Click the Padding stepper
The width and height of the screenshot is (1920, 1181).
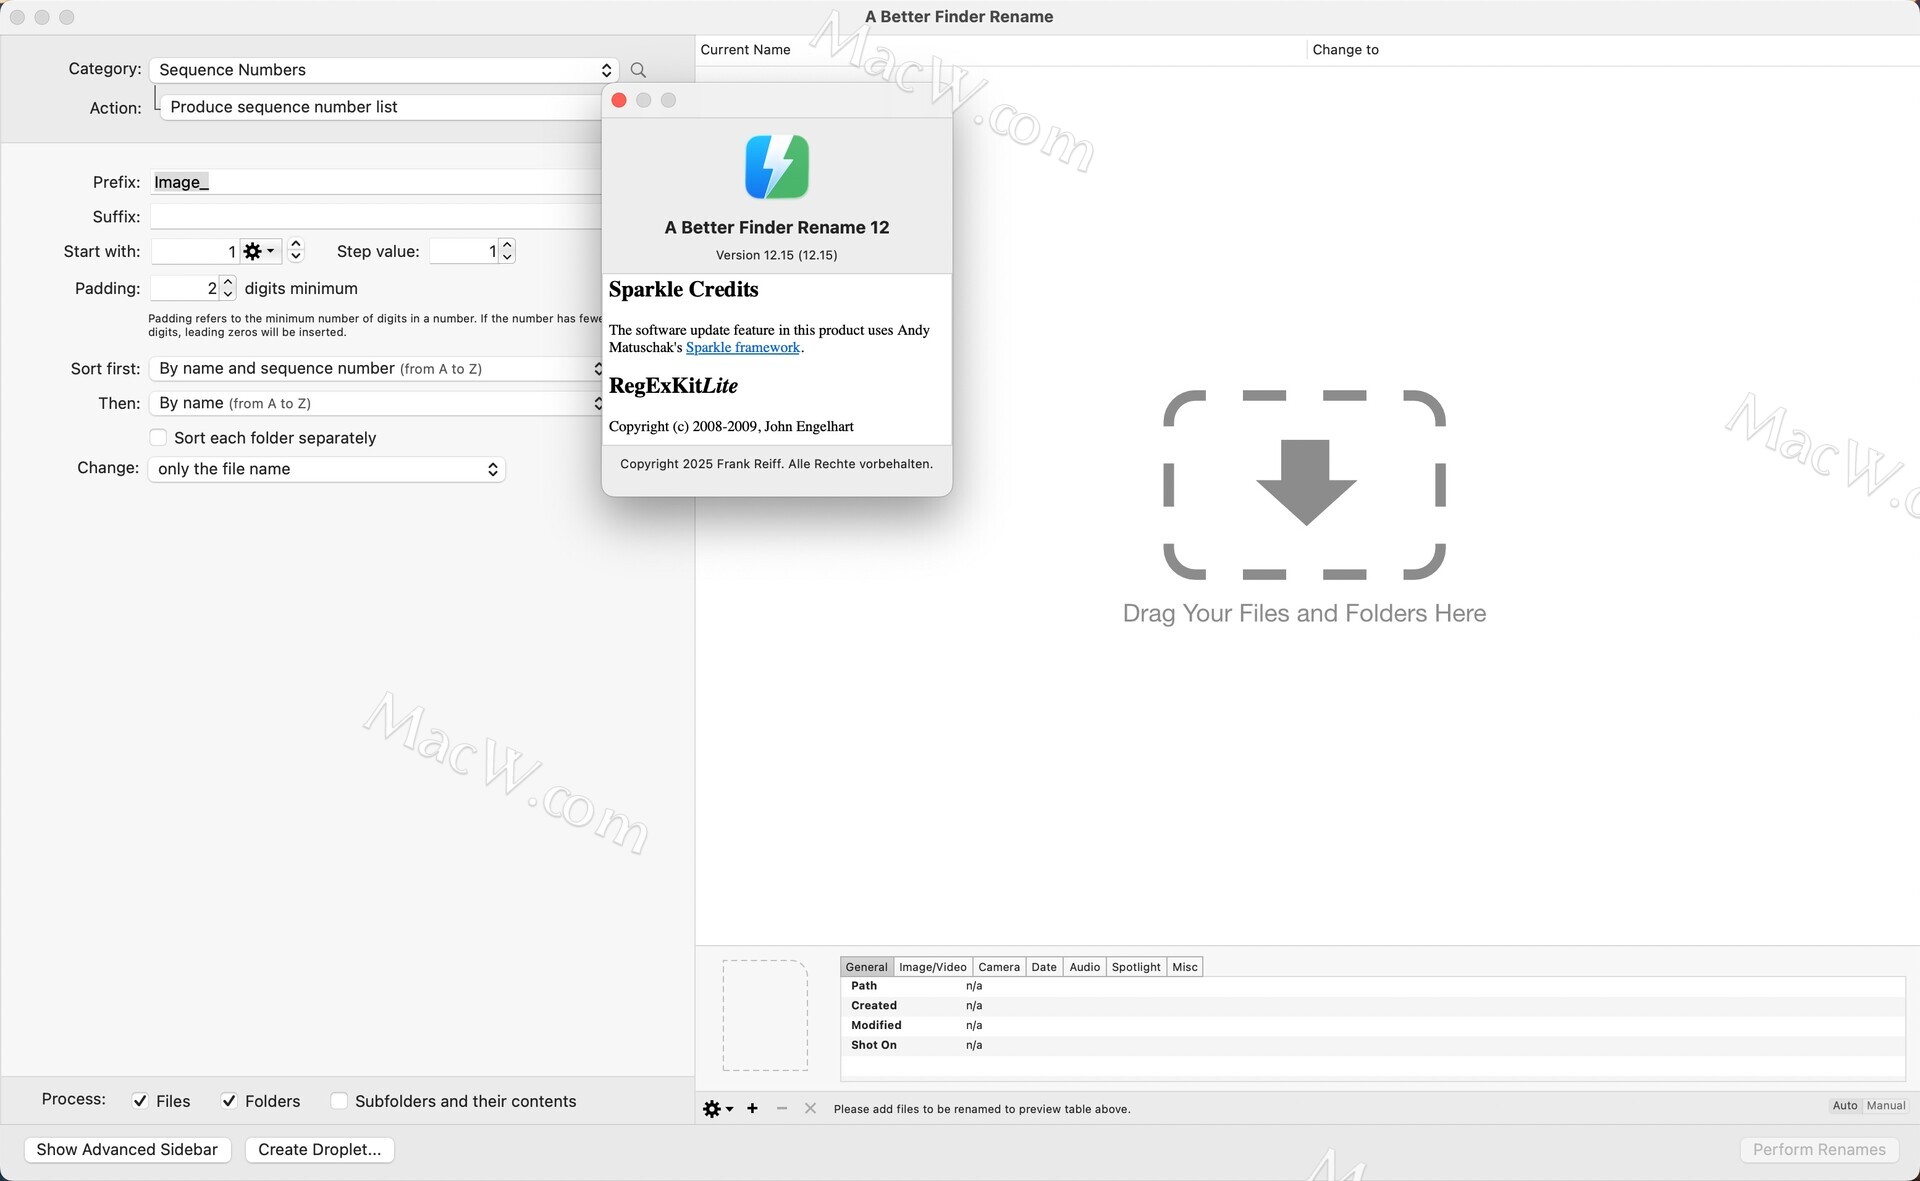(228, 288)
